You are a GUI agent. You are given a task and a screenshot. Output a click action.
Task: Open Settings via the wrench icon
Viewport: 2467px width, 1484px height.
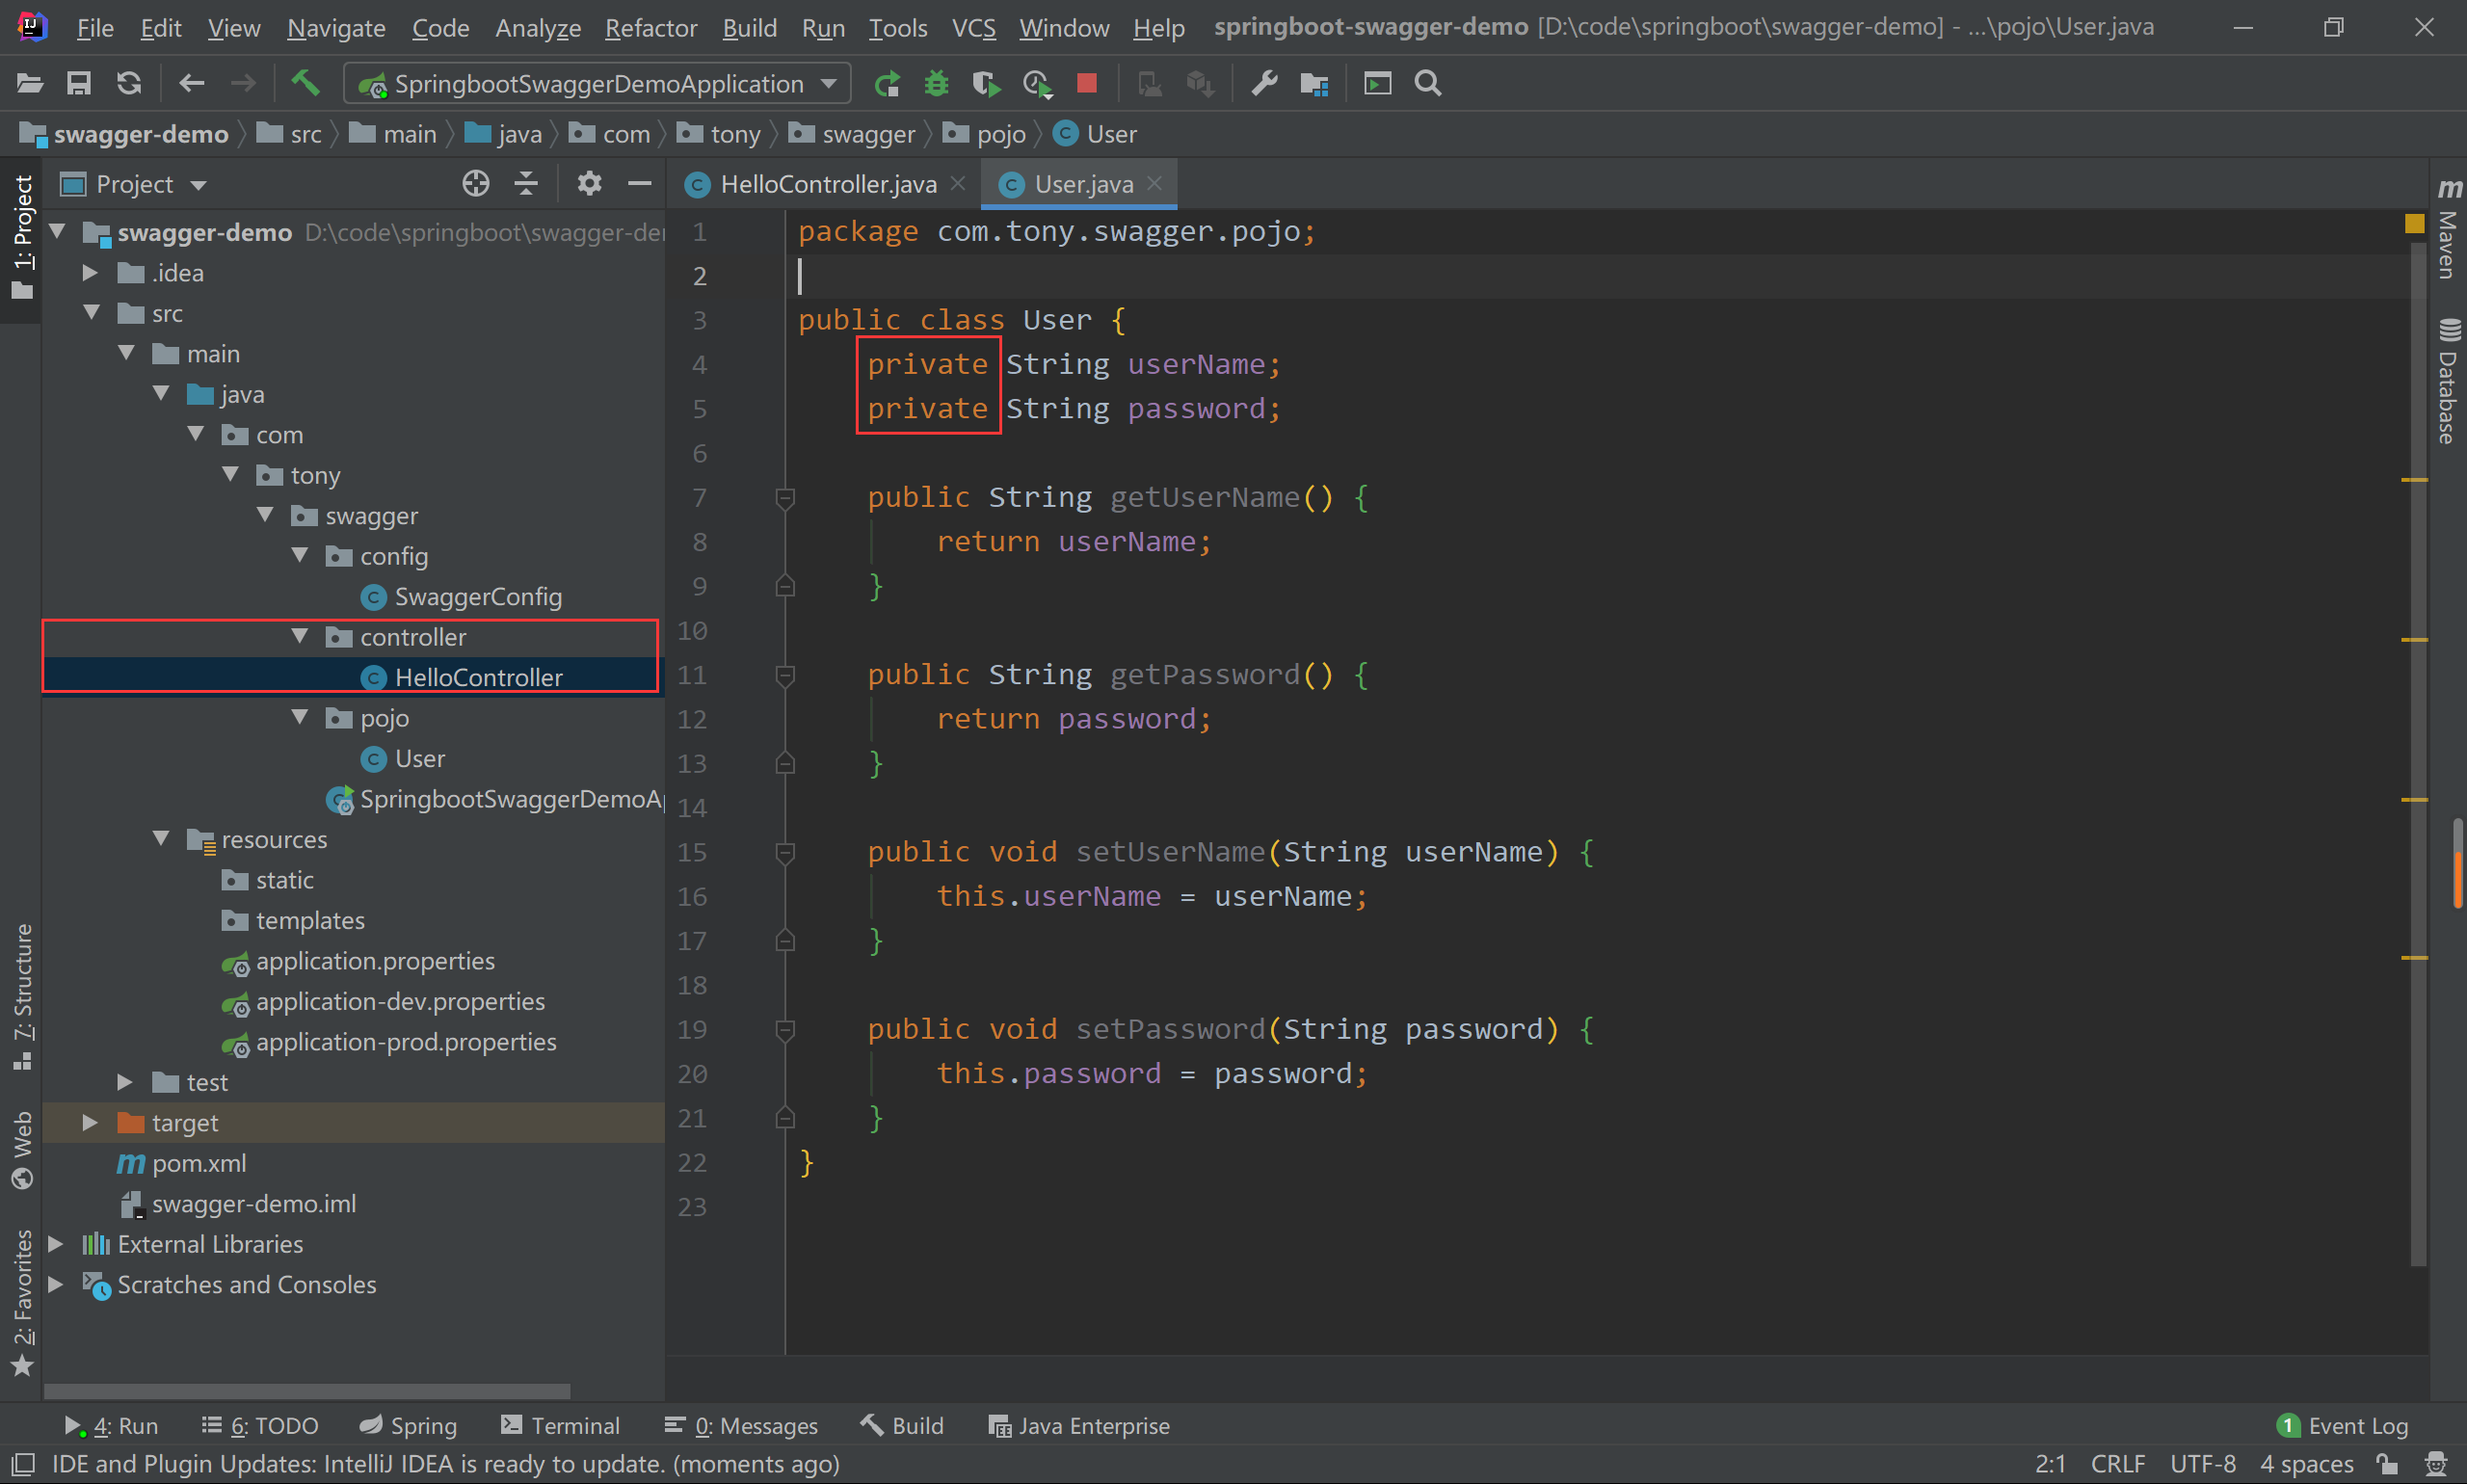pyautogui.click(x=1264, y=84)
